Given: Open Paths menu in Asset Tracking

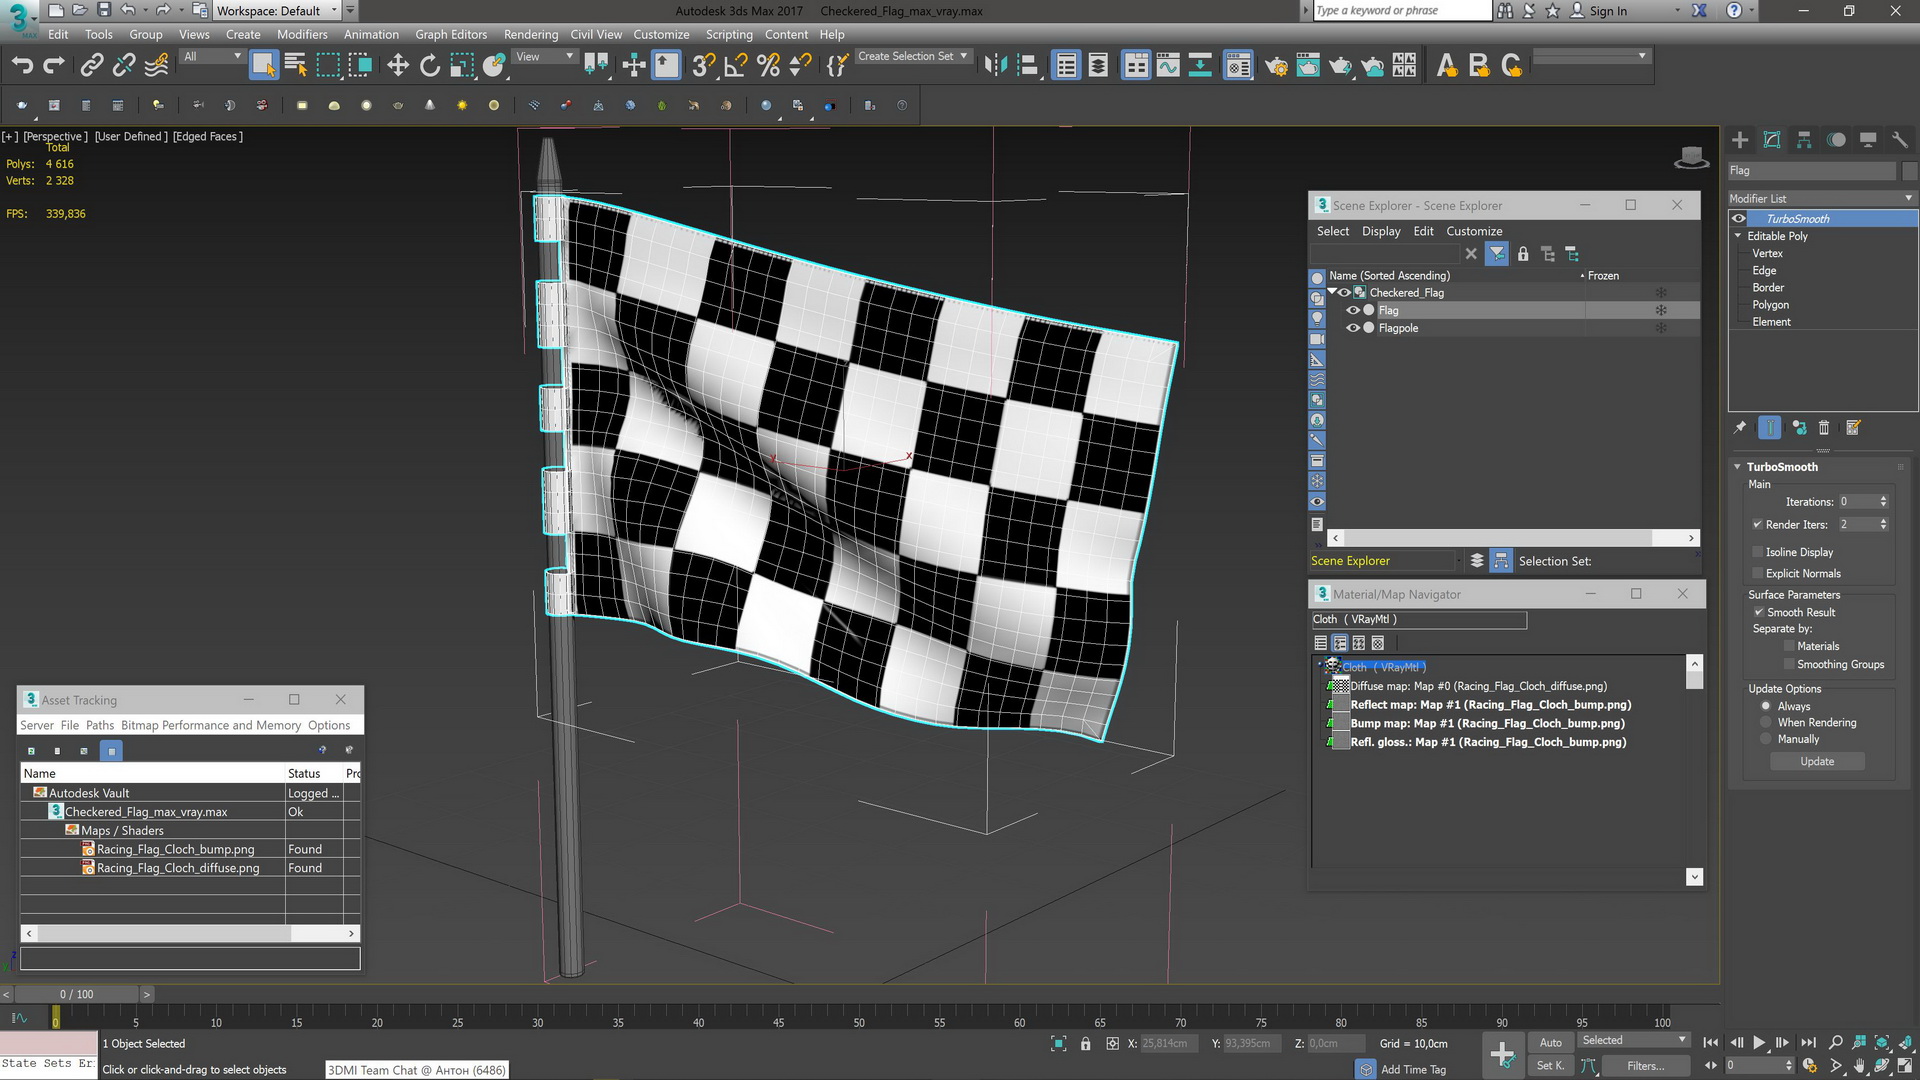Looking at the screenshot, I should 100,725.
